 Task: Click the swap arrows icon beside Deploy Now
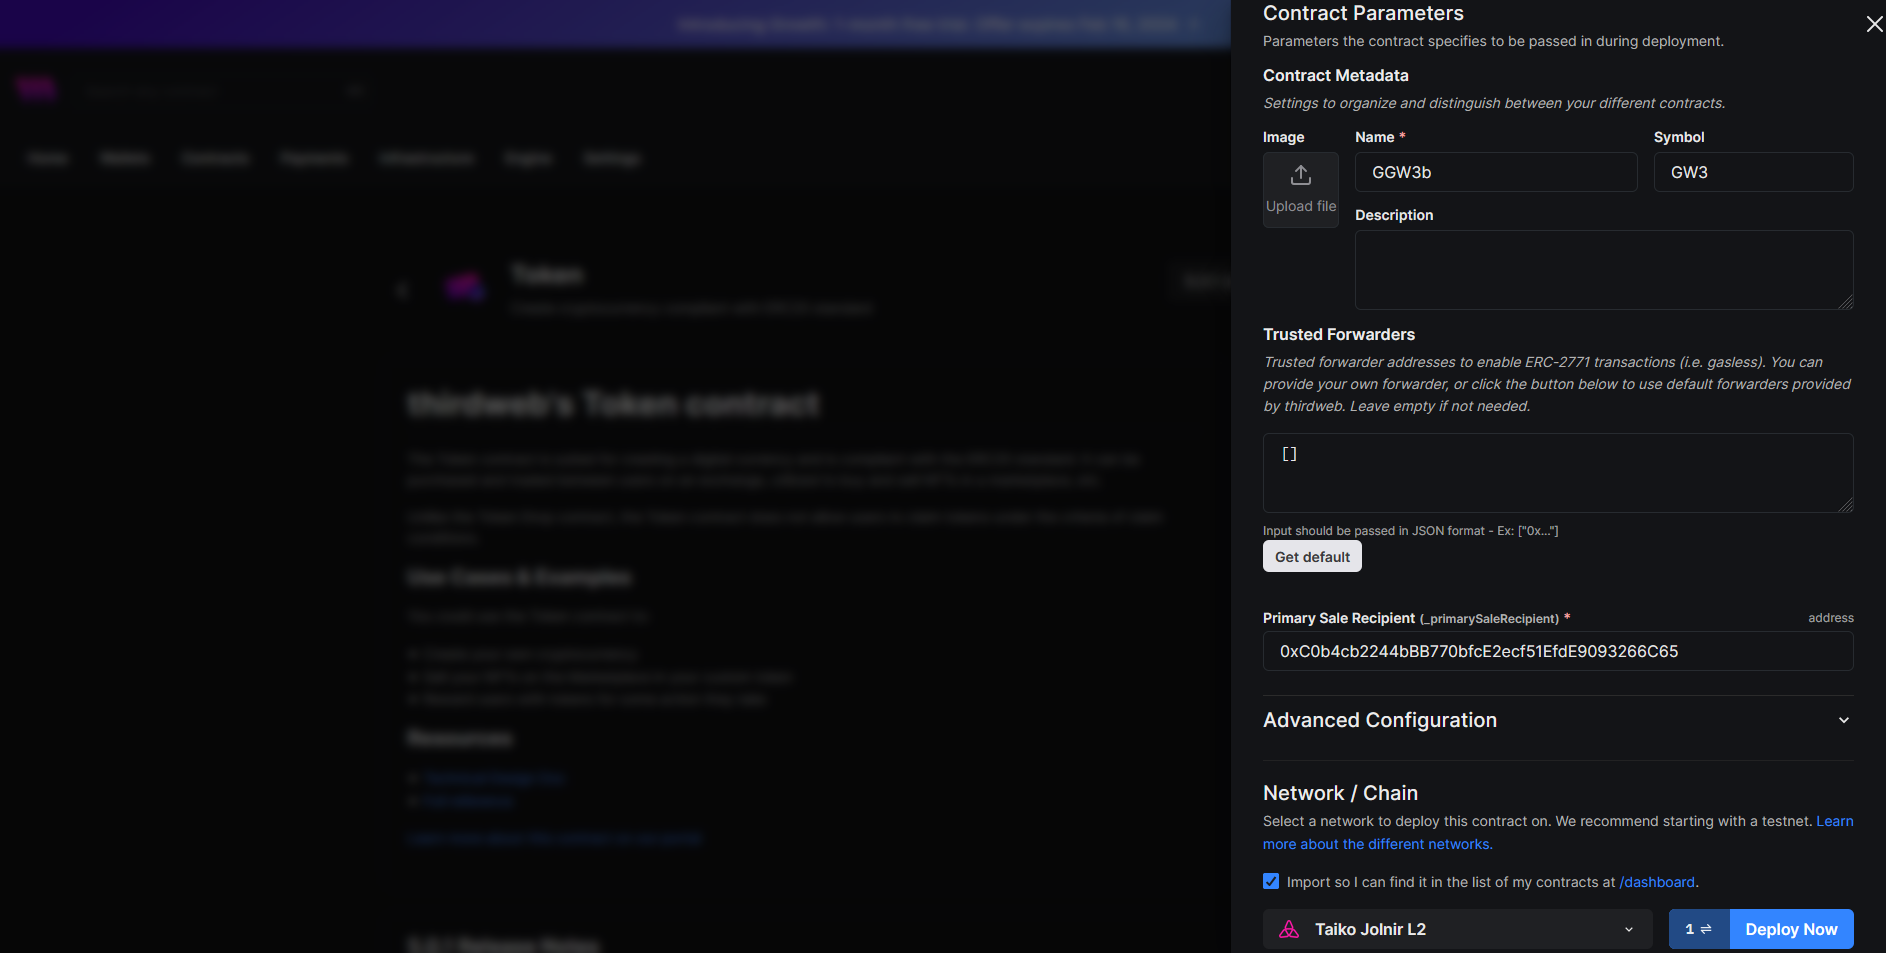pyautogui.click(x=1705, y=929)
